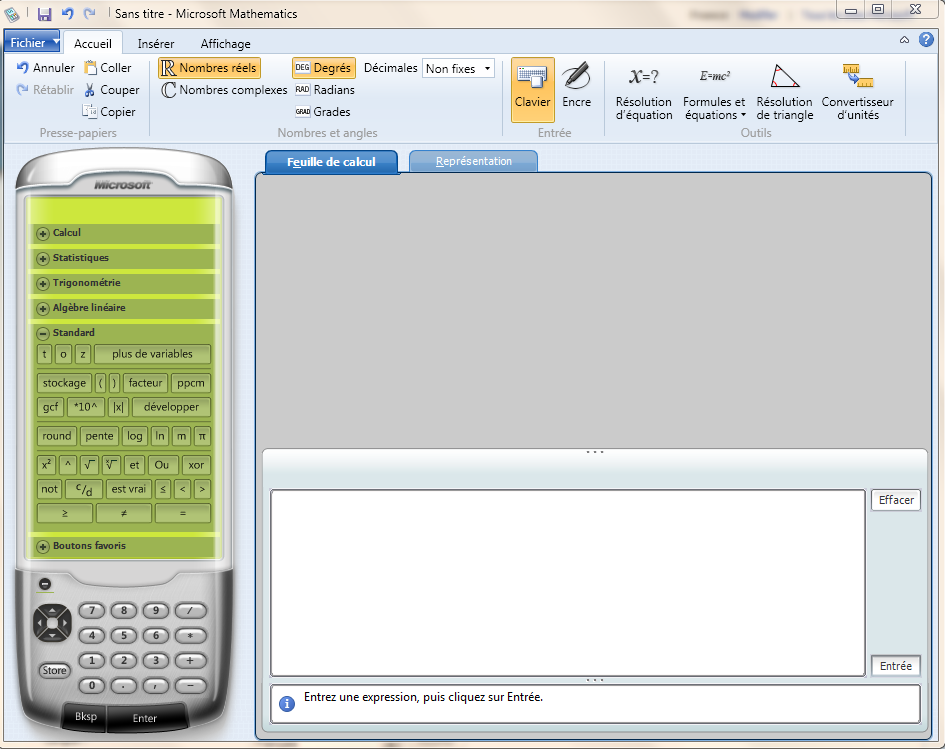
Task: Click the développer button
Action: coord(171,407)
